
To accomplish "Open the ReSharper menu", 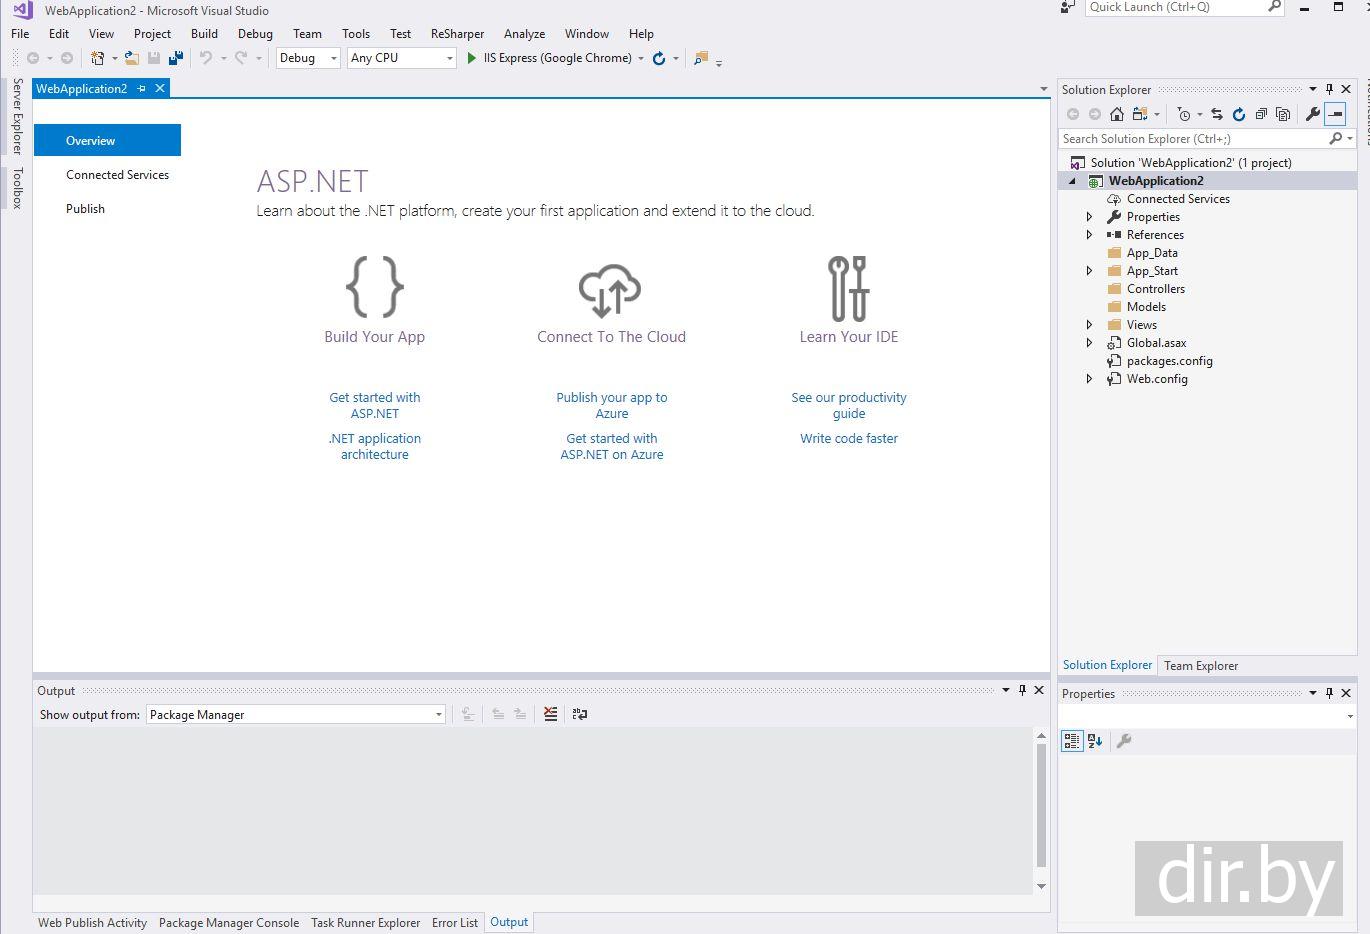I will coord(457,33).
